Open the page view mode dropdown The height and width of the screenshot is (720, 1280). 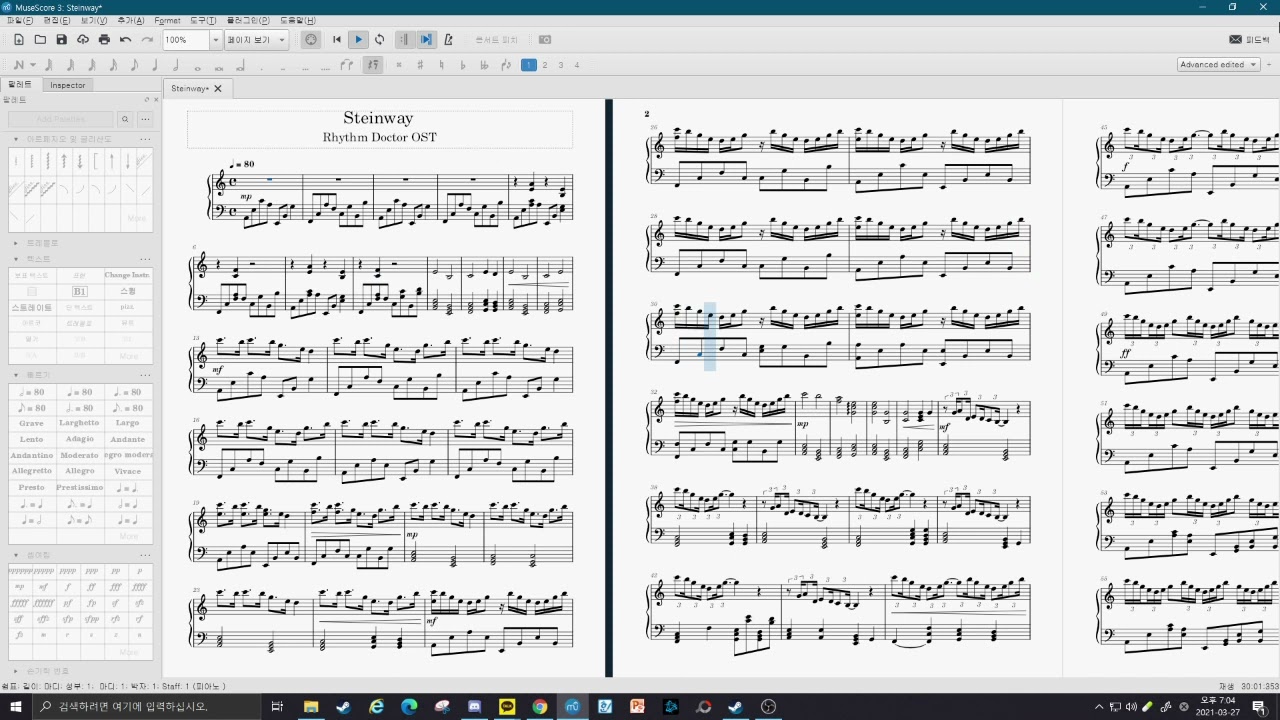(257, 40)
